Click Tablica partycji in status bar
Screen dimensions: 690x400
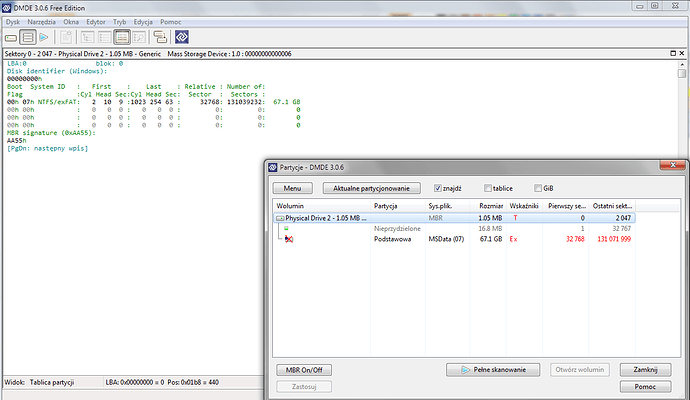51,382
